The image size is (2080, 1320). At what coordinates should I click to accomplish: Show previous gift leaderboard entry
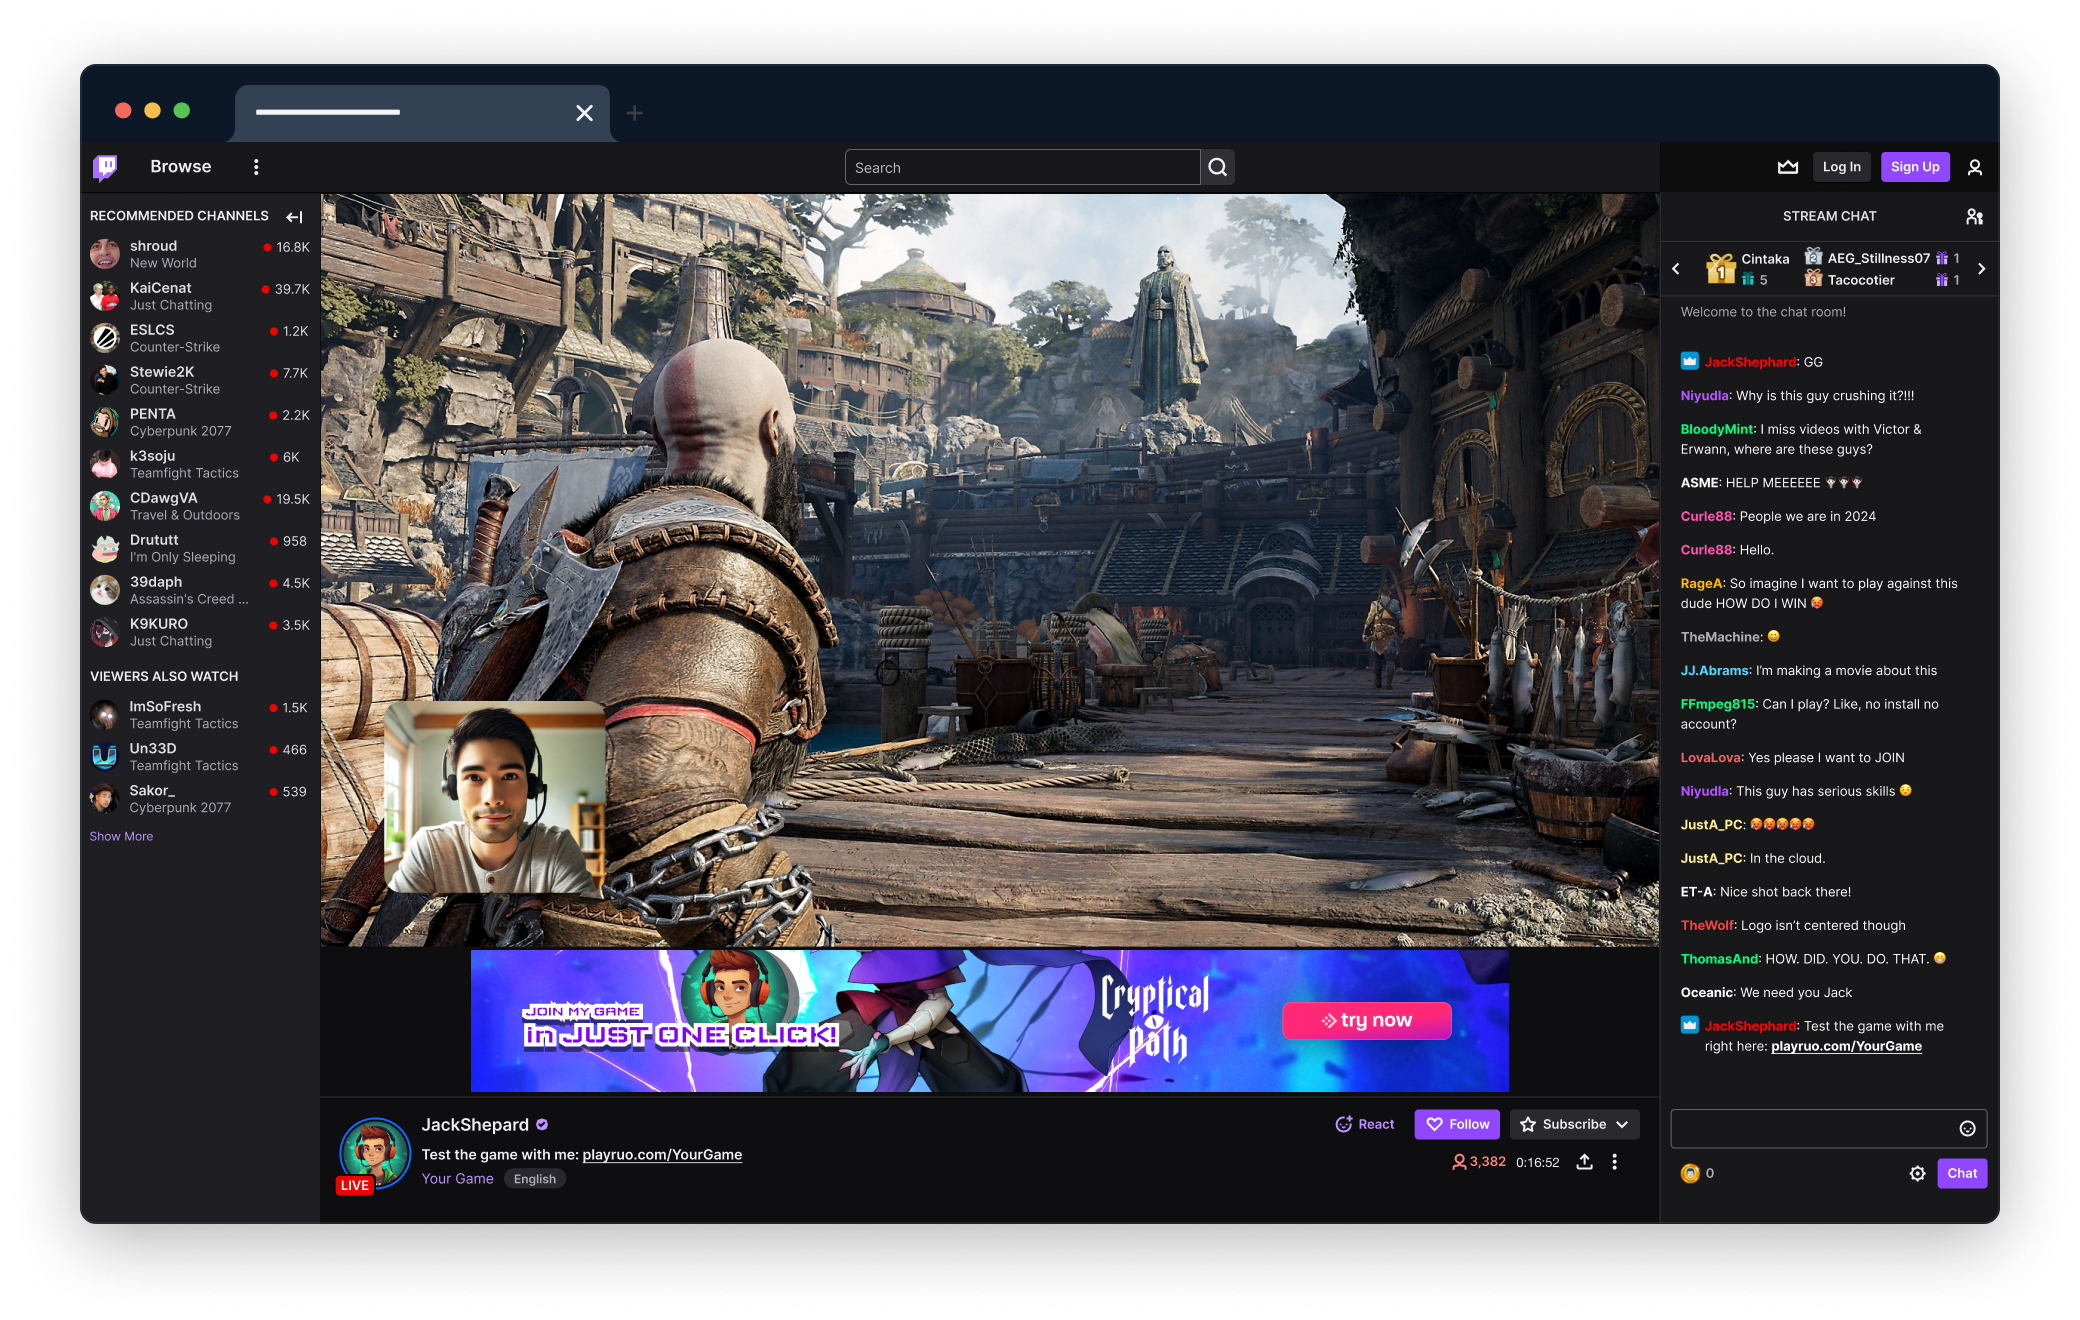pyautogui.click(x=1676, y=268)
